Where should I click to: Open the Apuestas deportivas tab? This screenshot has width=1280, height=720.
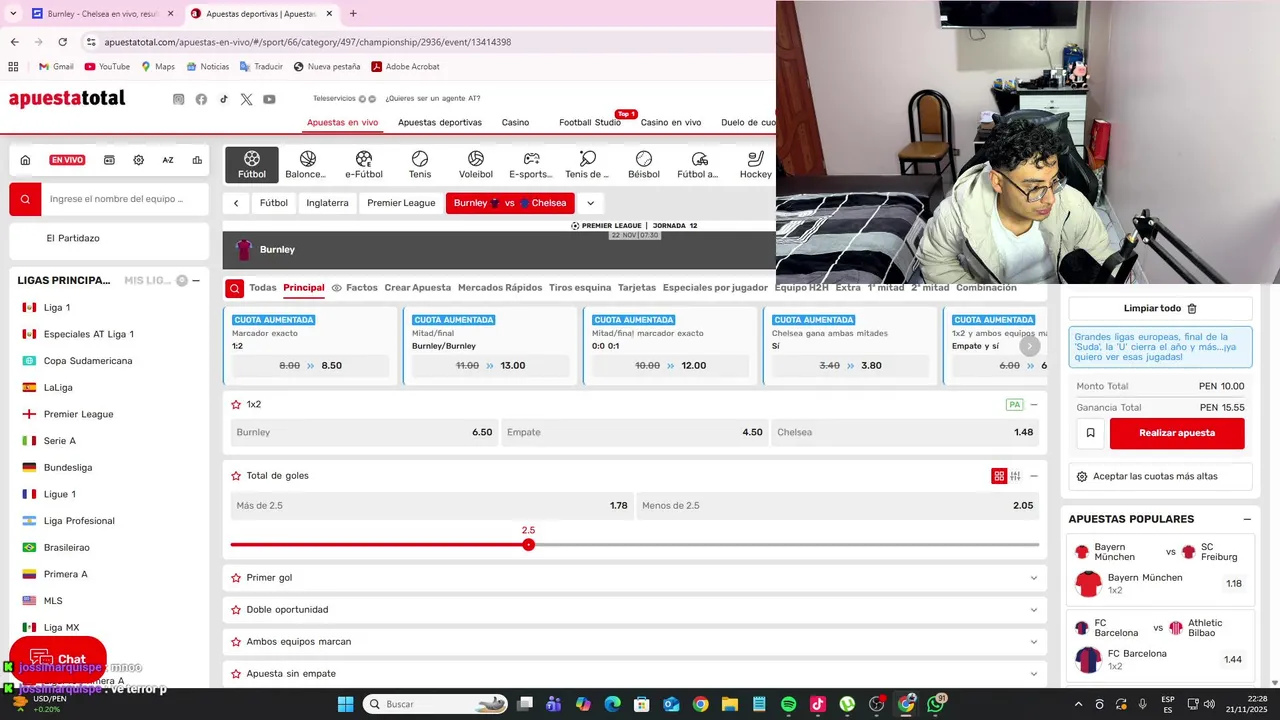(x=440, y=122)
